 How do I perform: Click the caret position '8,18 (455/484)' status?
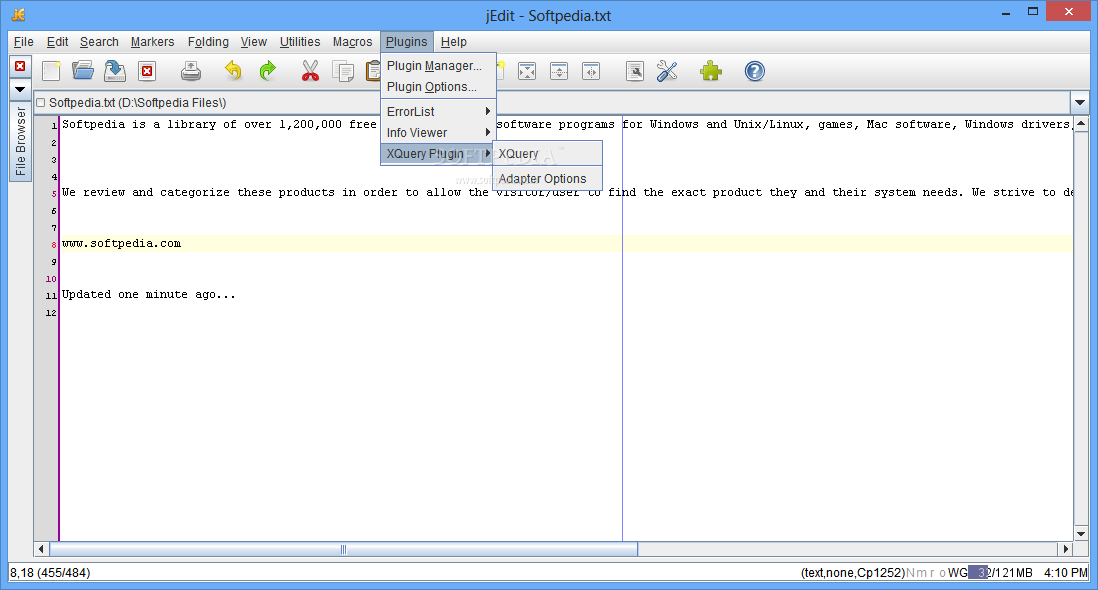[x=50, y=573]
